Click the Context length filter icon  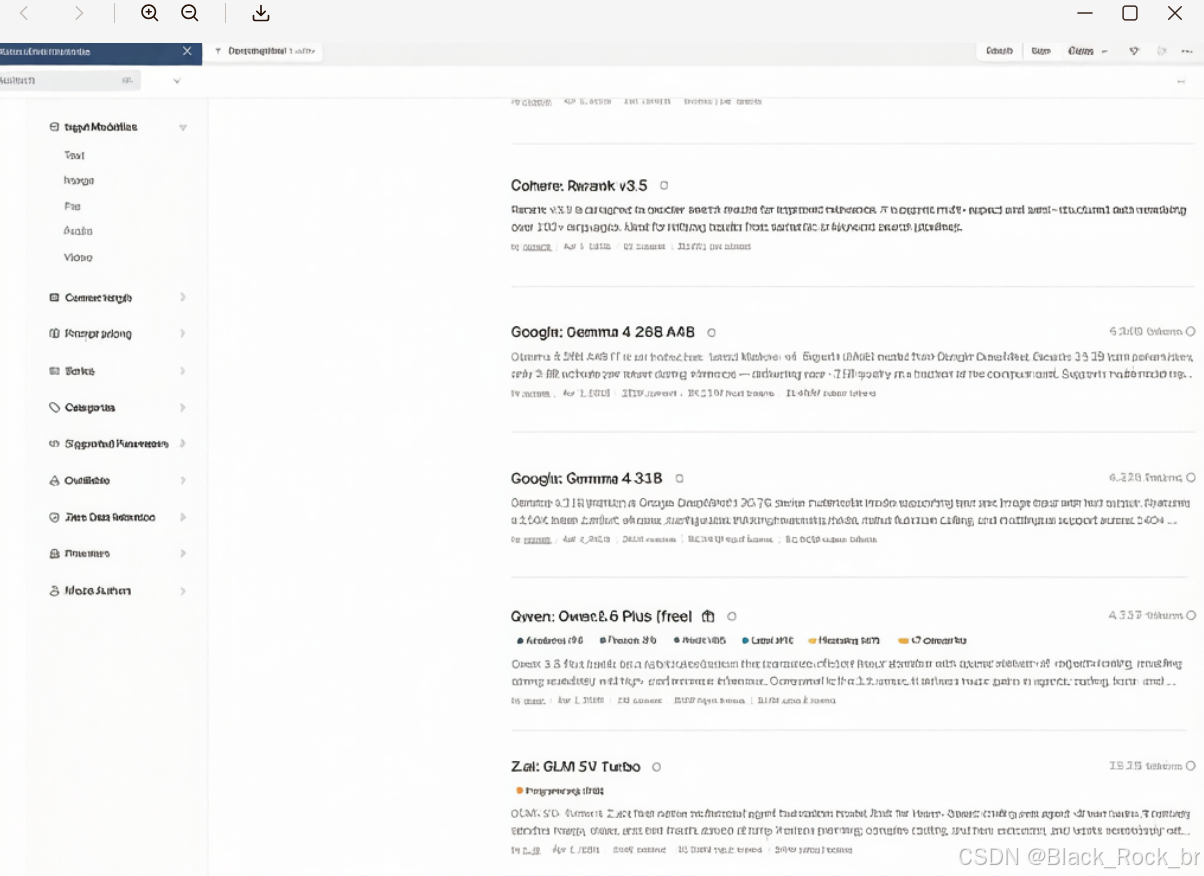tap(55, 297)
